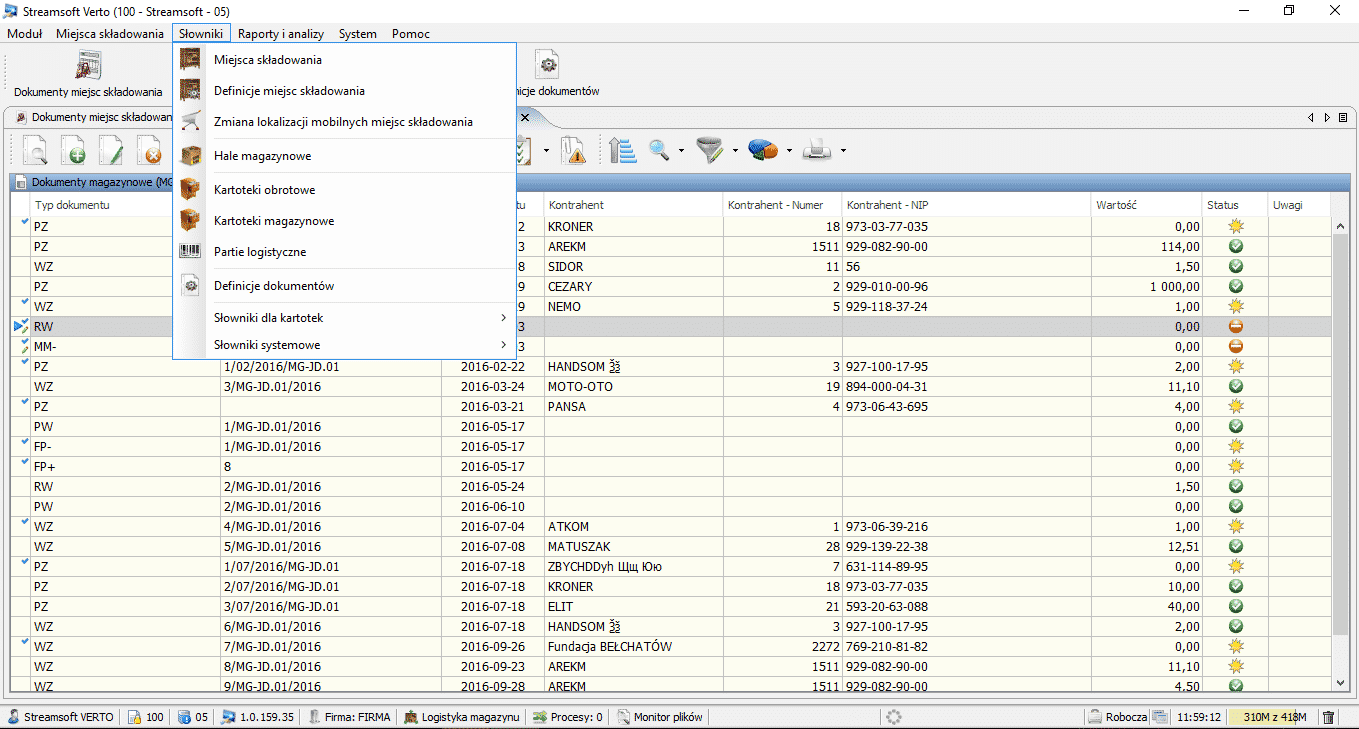The width and height of the screenshot is (1359, 729).
Task: Click the Logistyka magazynu module status entry
Action: (x=462, y=717)
